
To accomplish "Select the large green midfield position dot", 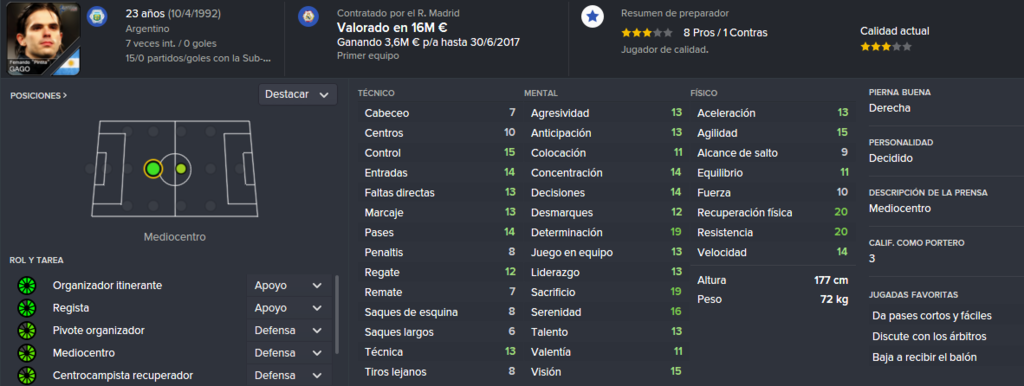I will pyautogui.click(x=153, y=169).
